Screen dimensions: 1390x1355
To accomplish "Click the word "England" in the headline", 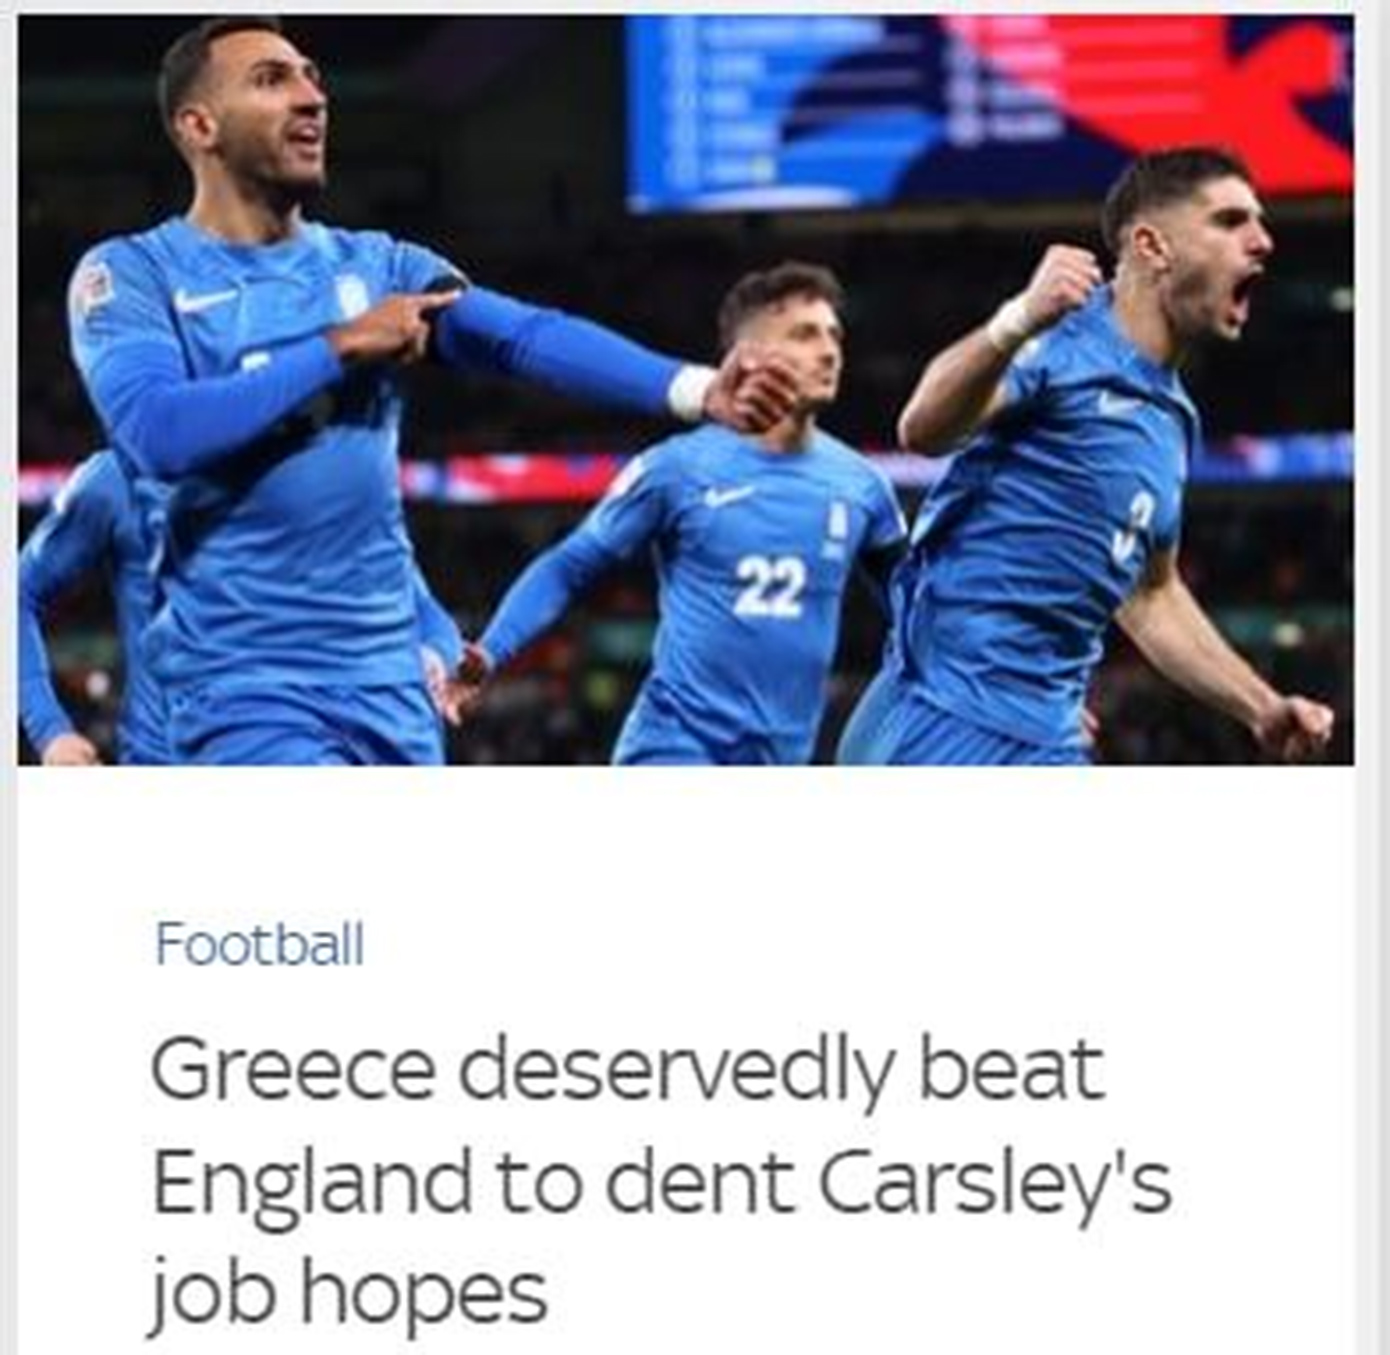I will (311, 1182).
